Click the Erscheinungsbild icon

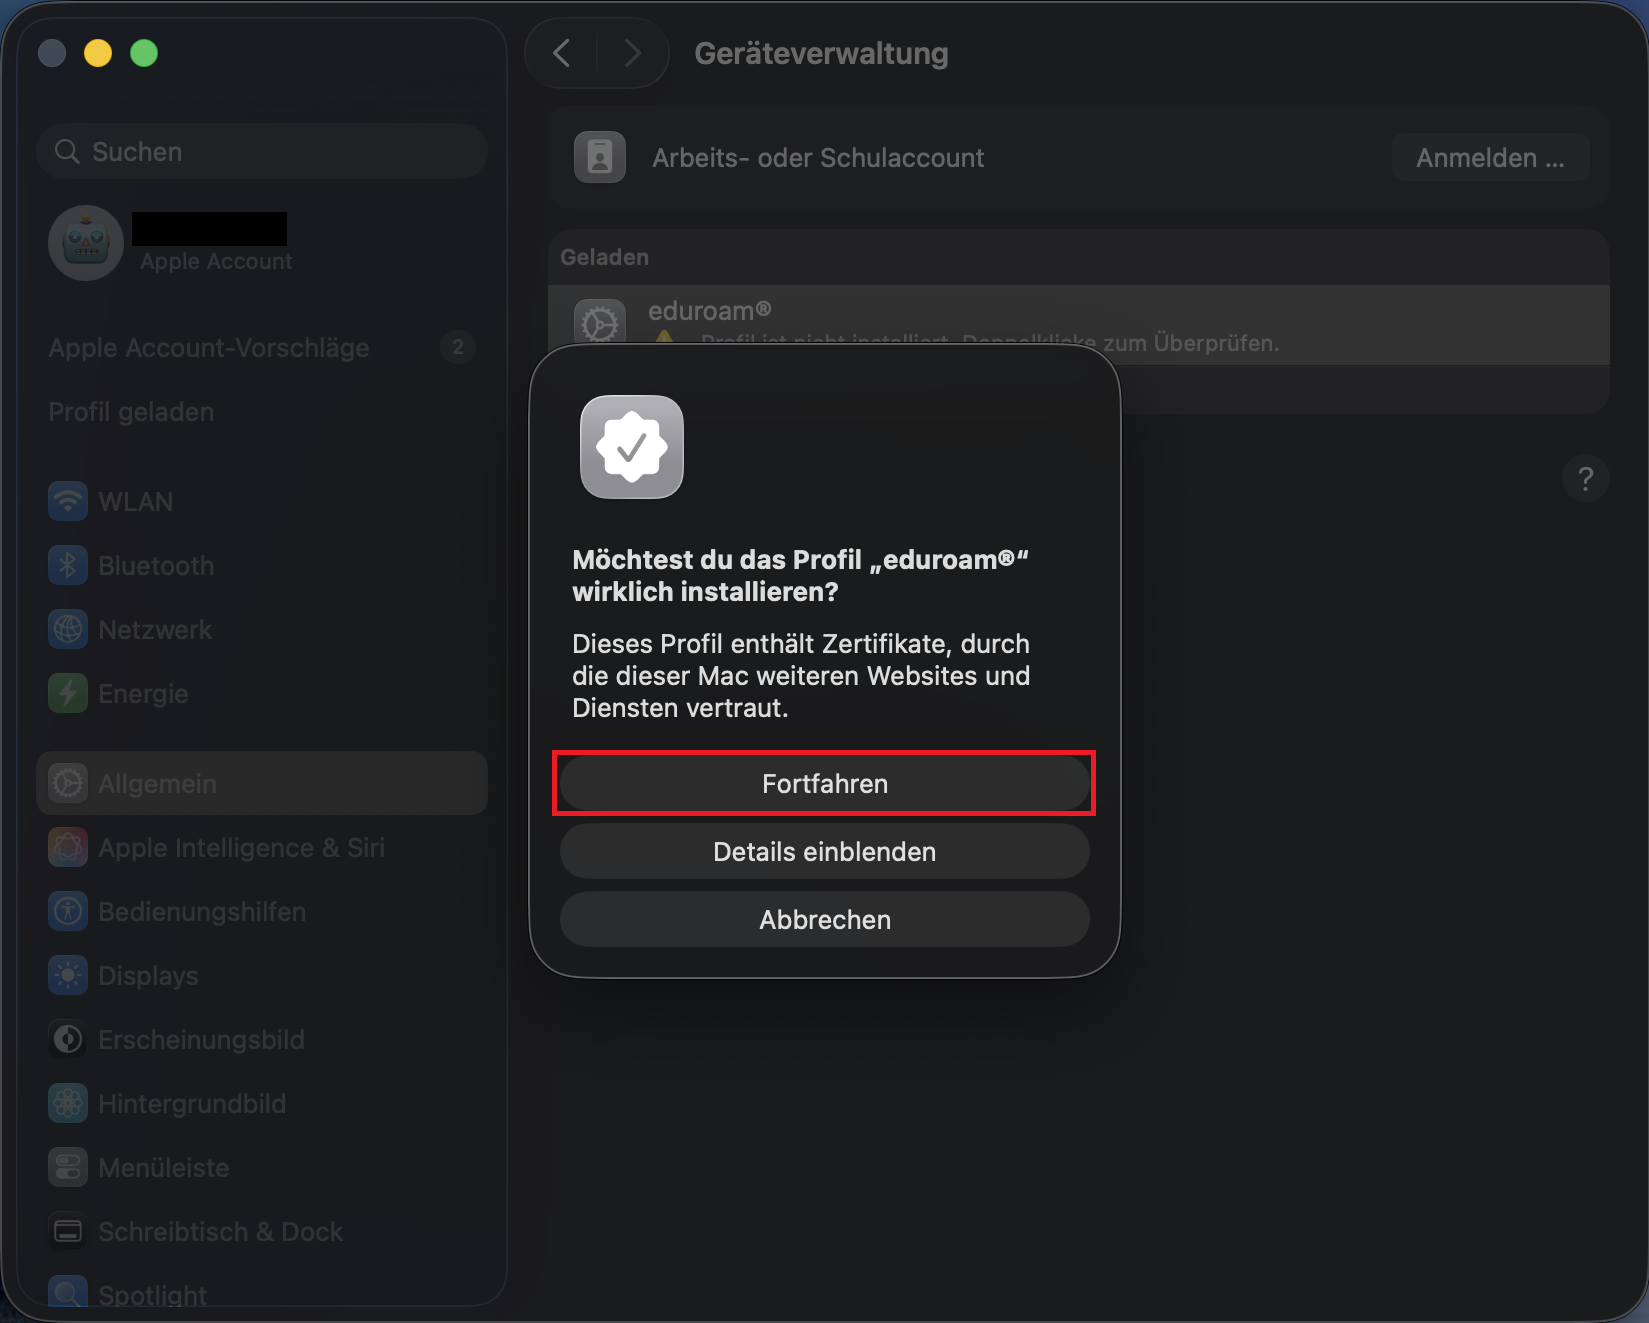[68, 1039]
